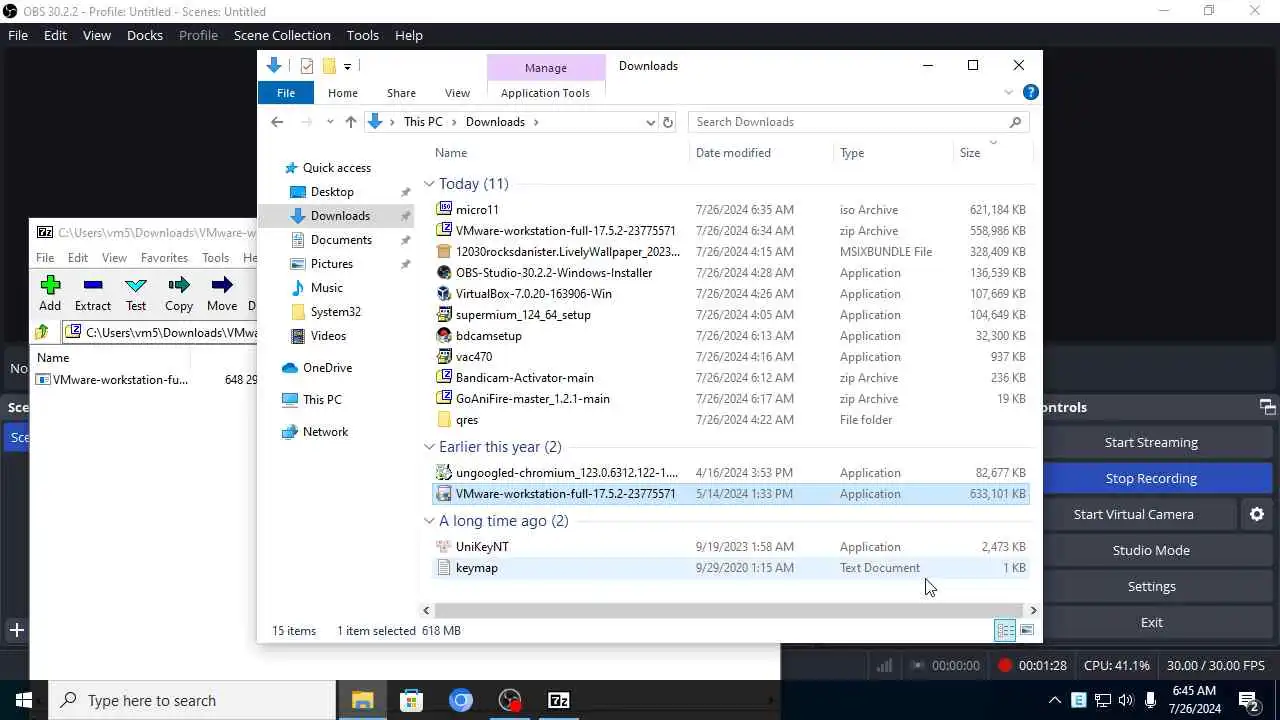Switch to details view layout icon
This screenshot has width=1280, height=720.
1005,630
